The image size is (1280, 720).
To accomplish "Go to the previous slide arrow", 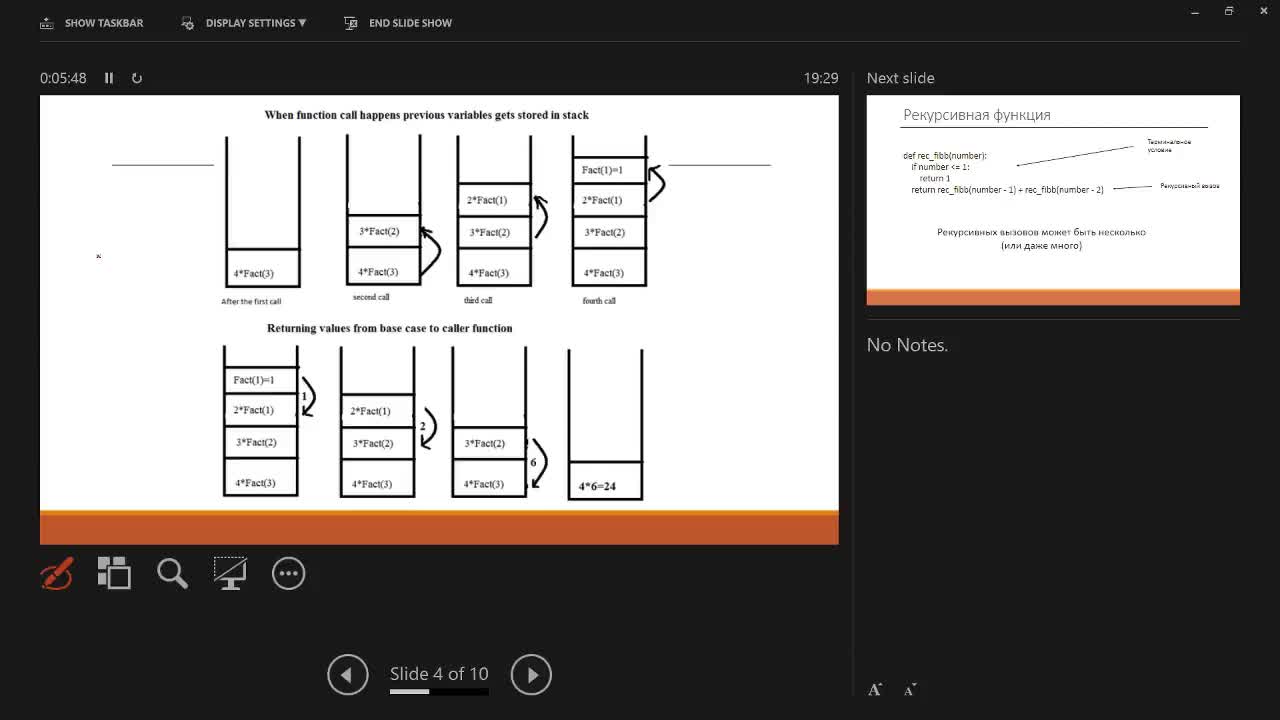I will point(348,674).
